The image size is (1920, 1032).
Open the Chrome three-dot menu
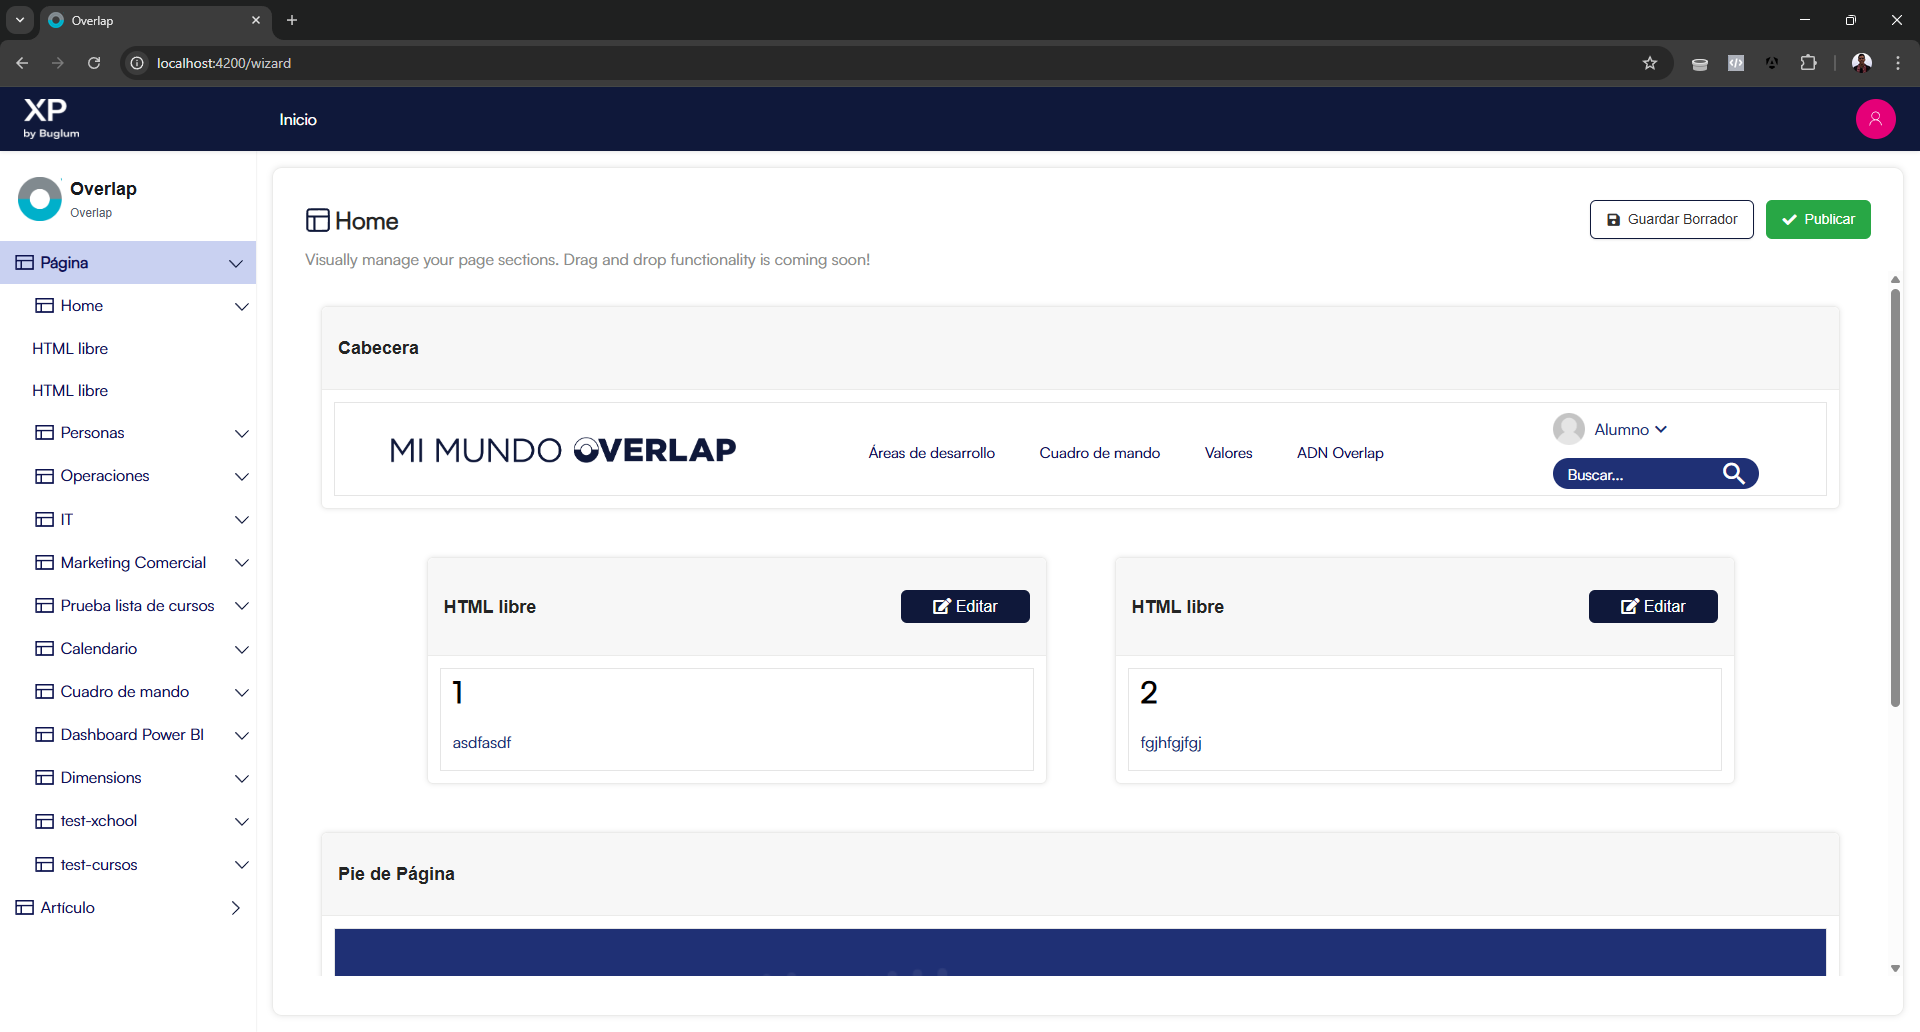(x=1898, y=63)
